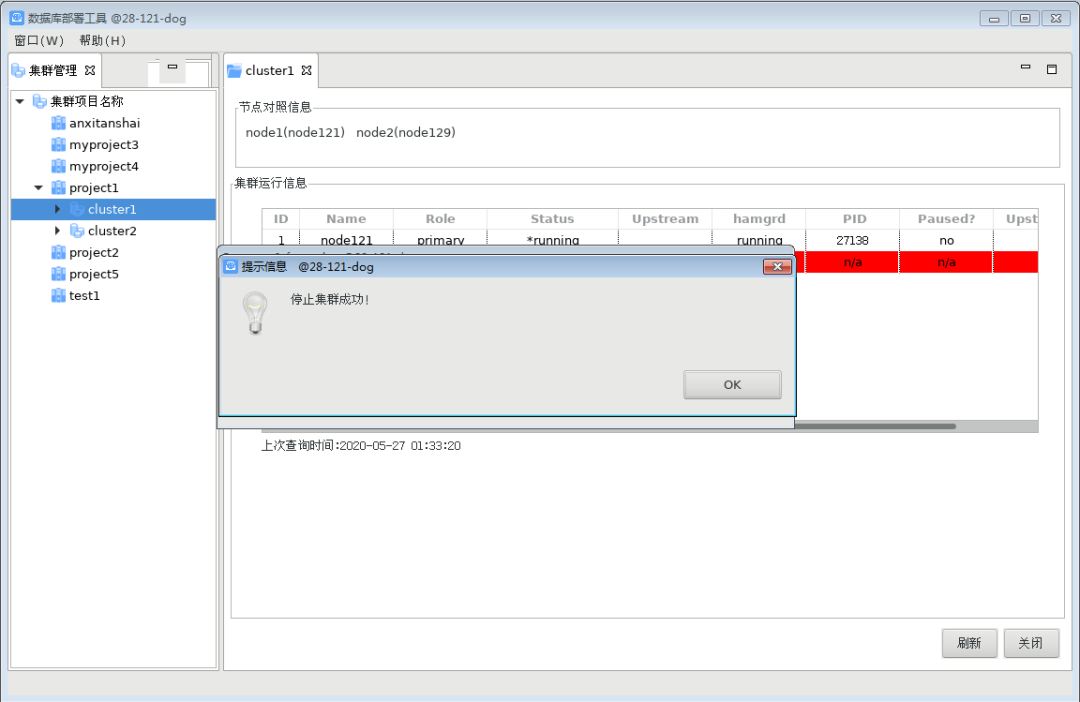The height and width of the screenshot is (702, 1080).
Task: Click the cluster1 tab folder icon
Action: pos(234,70)
